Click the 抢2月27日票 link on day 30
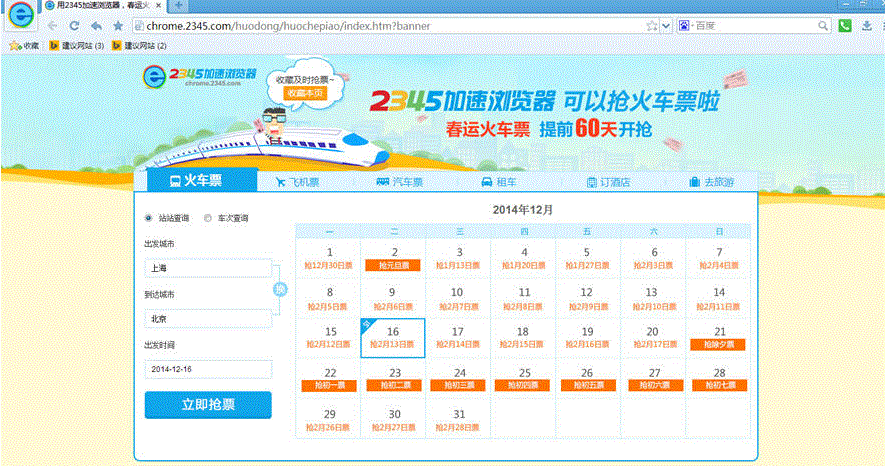 pos(393,428)
